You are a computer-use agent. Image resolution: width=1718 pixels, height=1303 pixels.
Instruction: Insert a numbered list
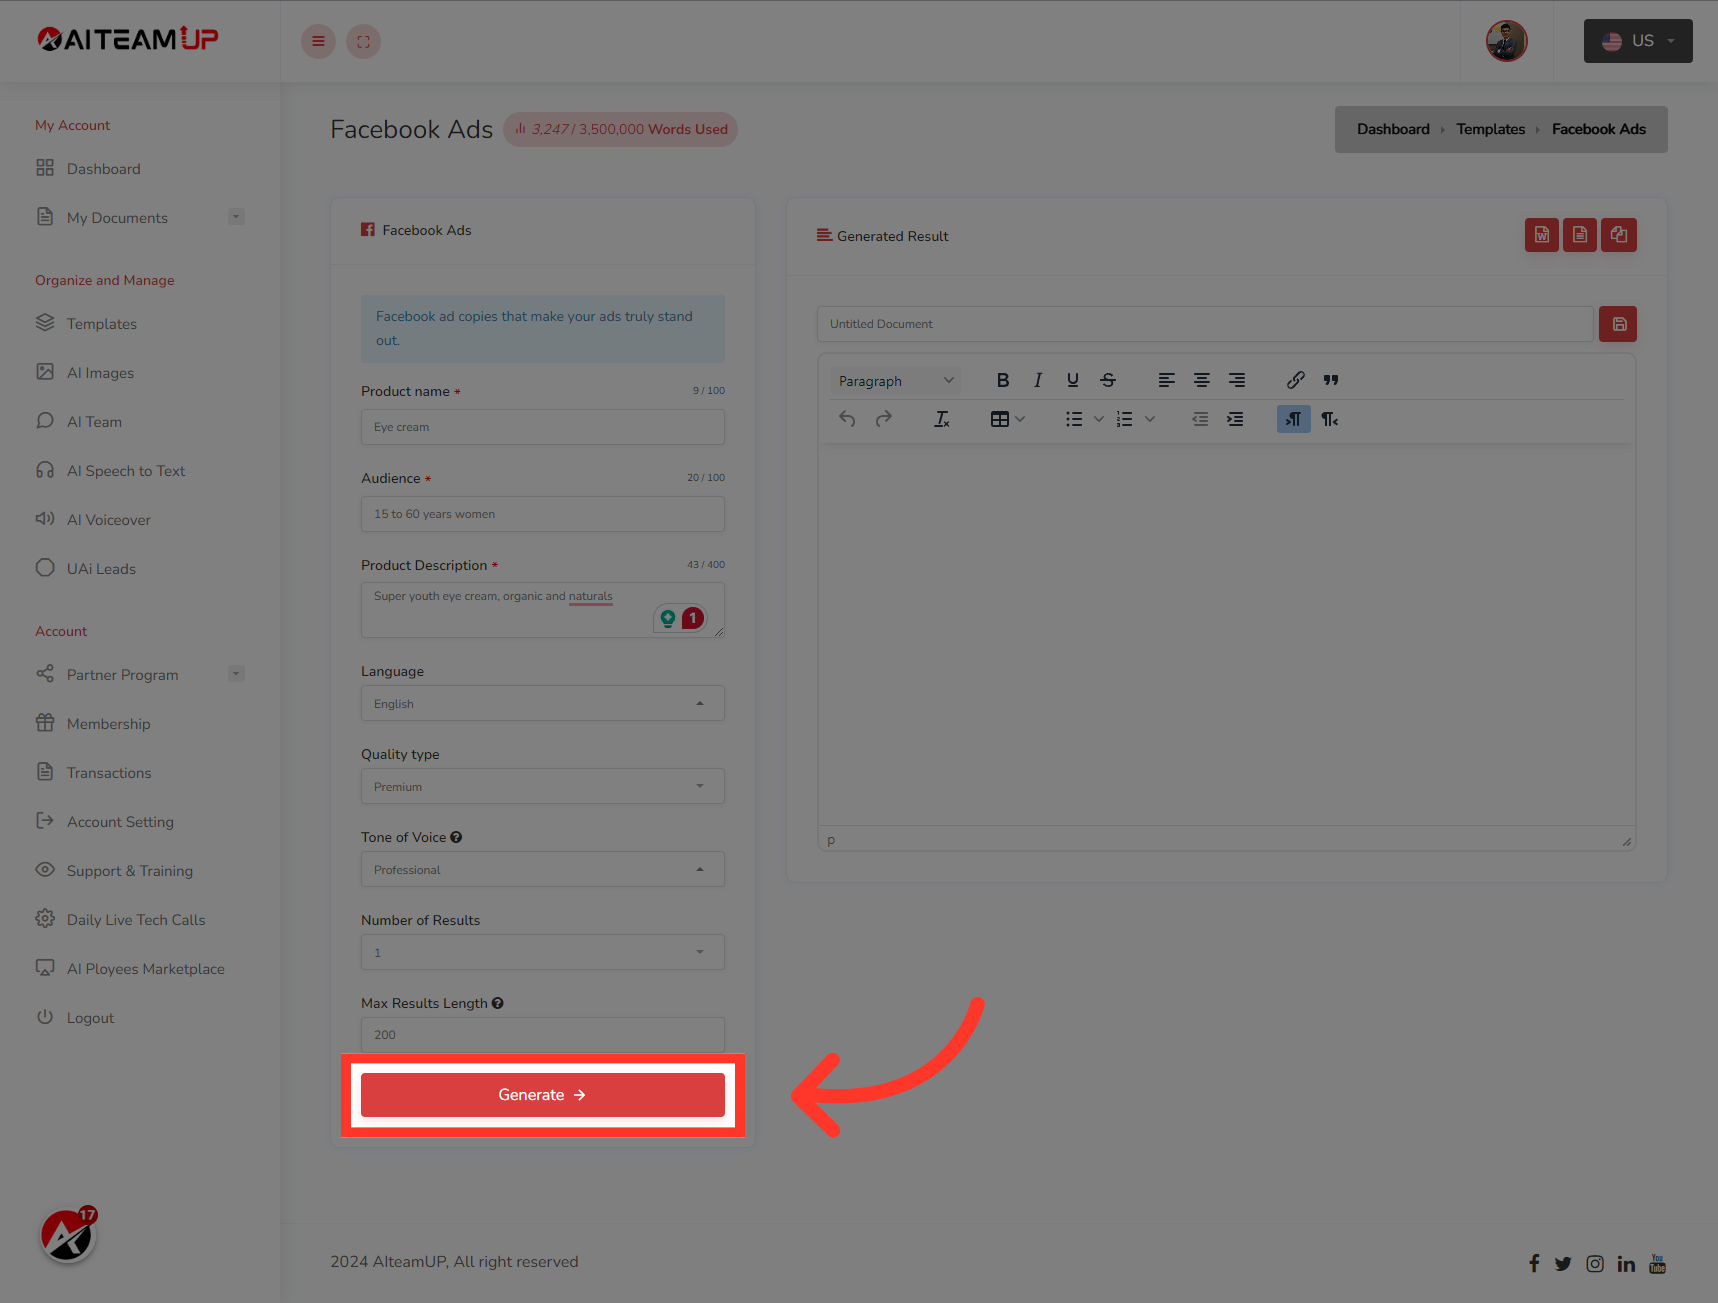1125,419
